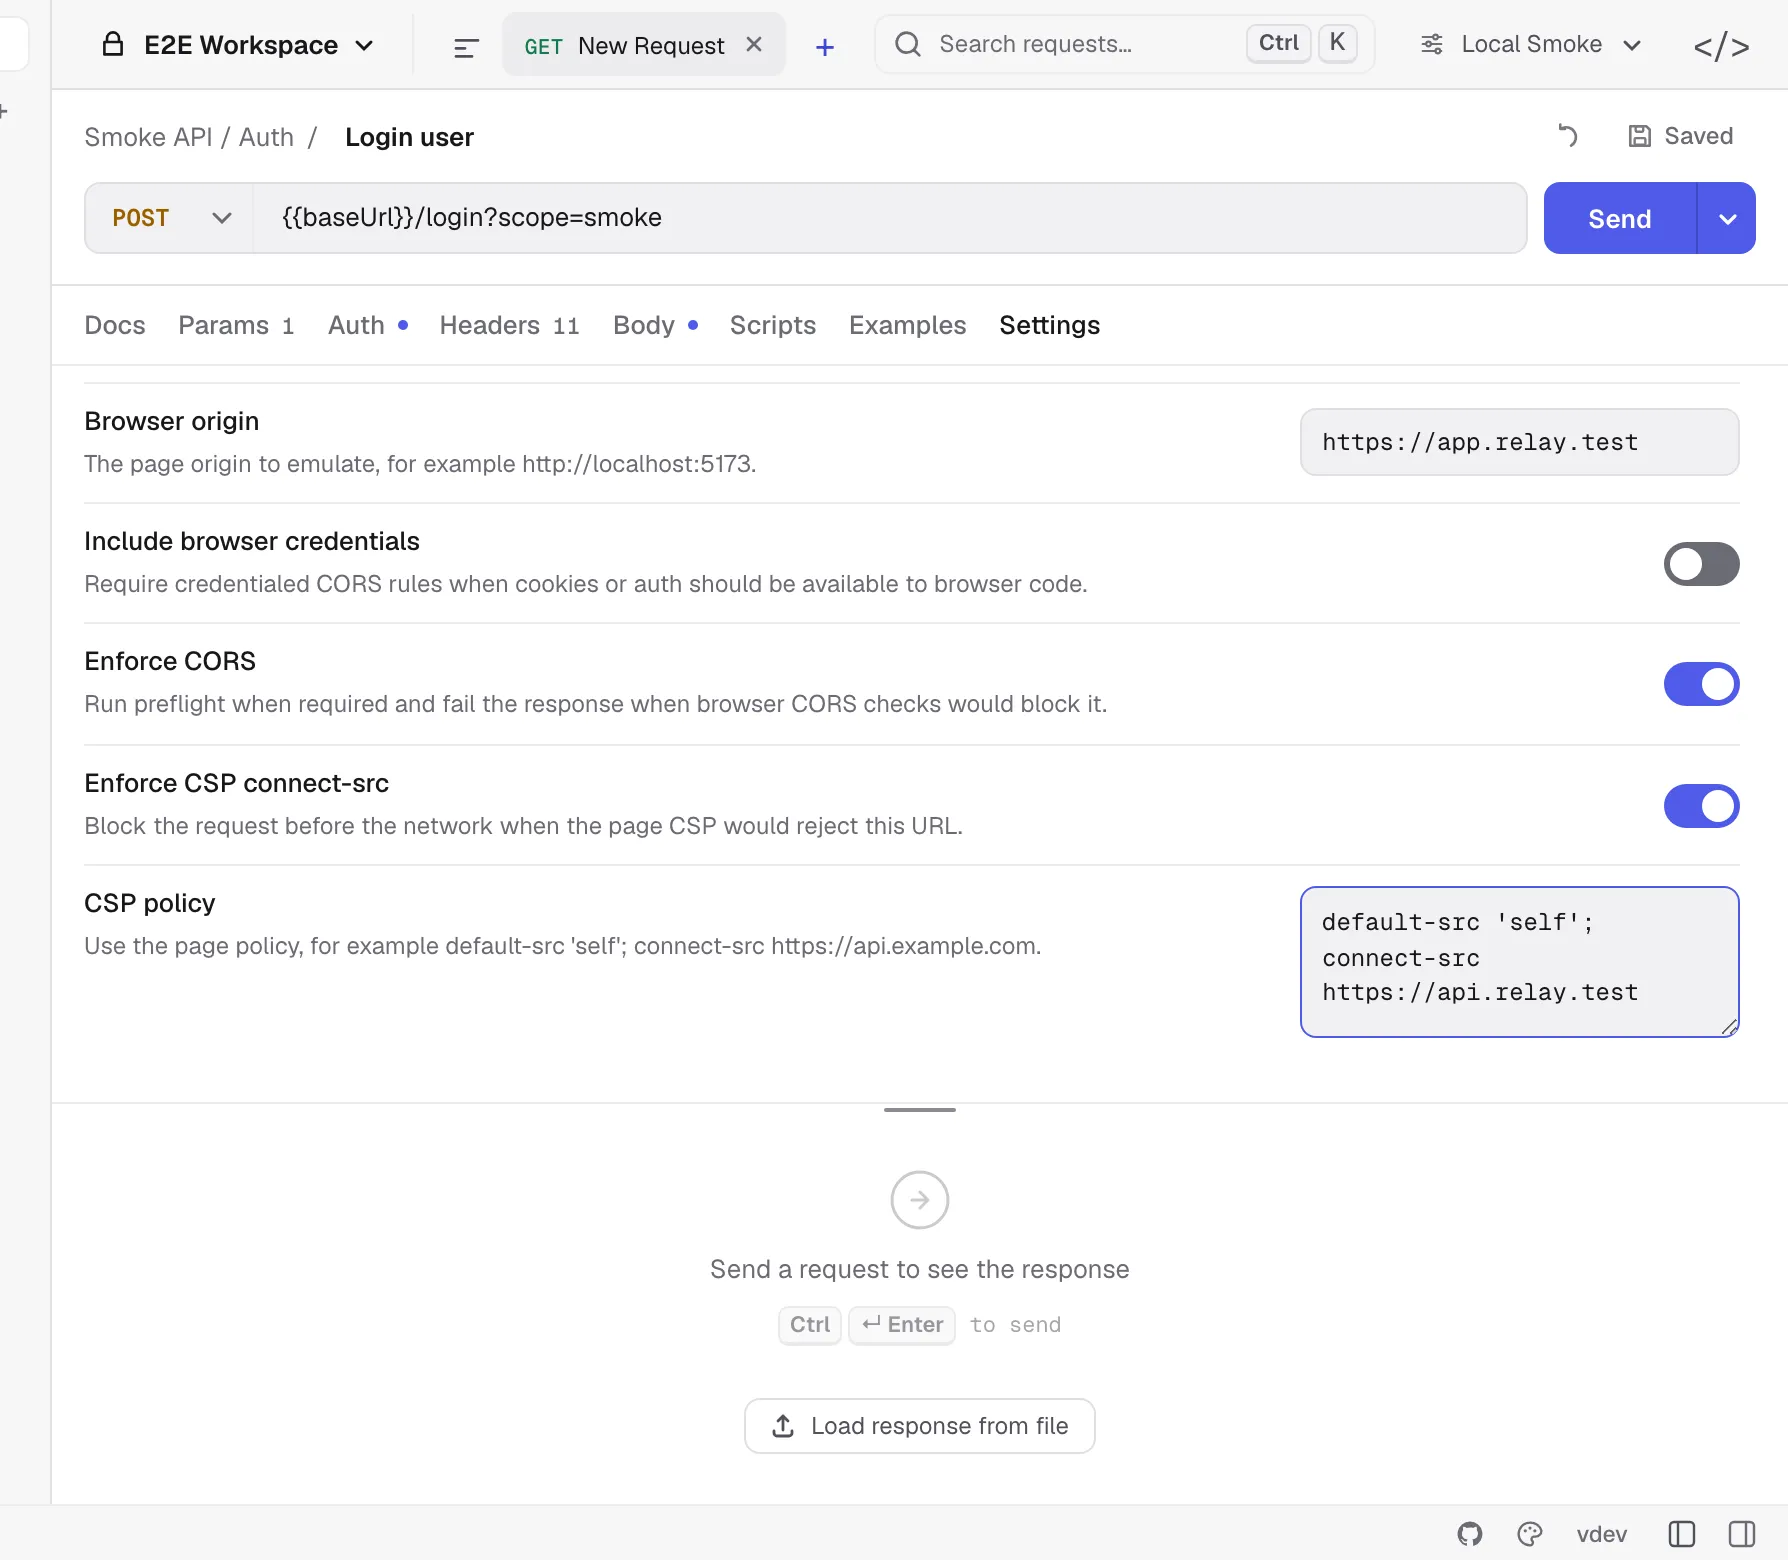
Task: Click the Smoke API breadcrumb
Action: 148,137
